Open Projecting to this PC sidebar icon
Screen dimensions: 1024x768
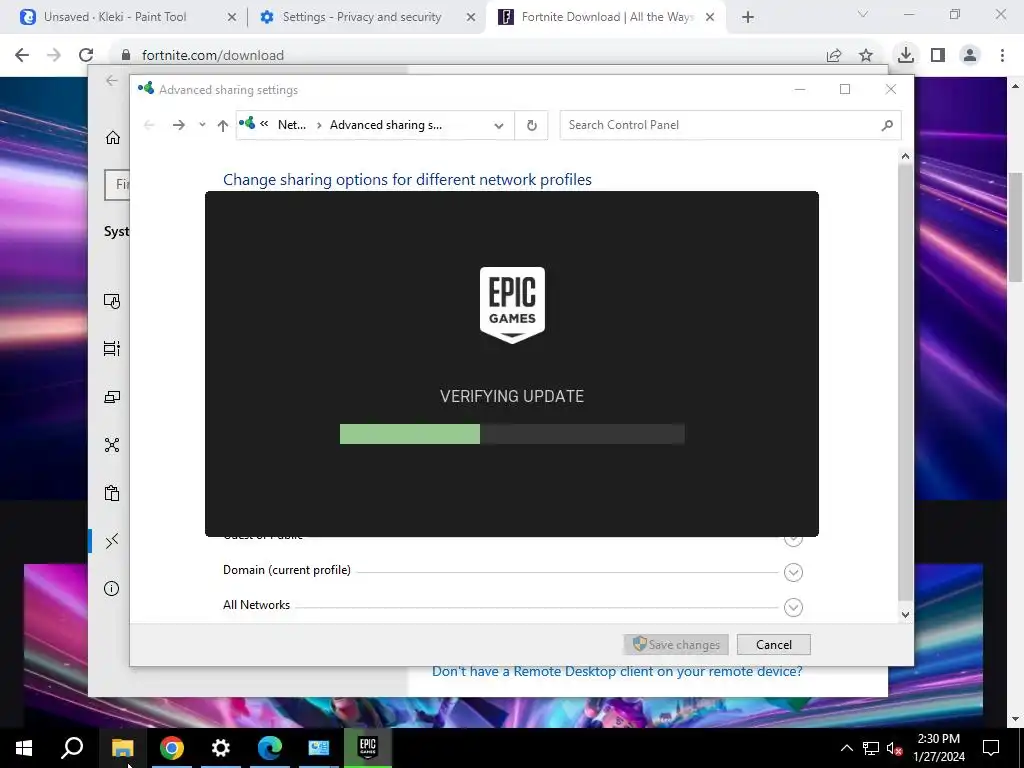[x=112, y=397]
